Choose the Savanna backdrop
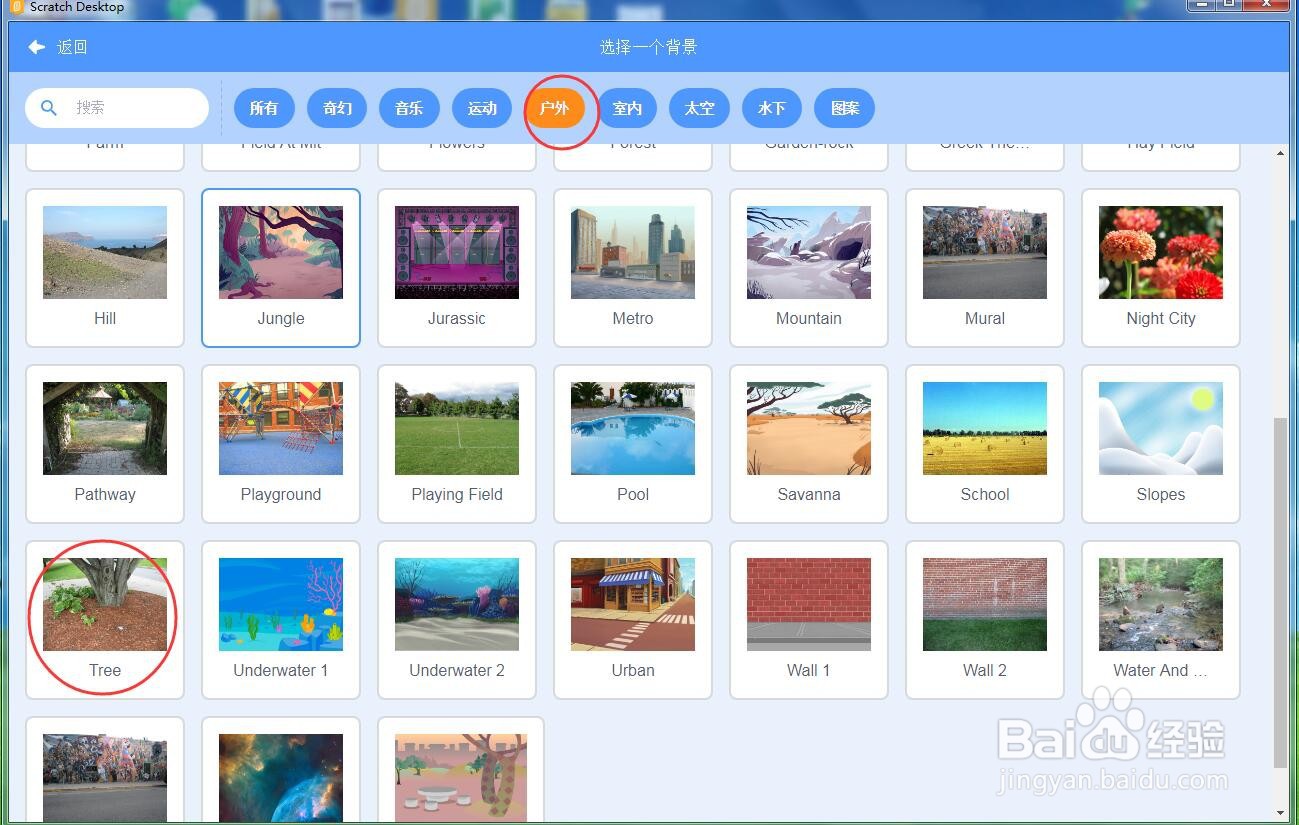The height and width of the screenshot is (825, 1299). (809, 444)
